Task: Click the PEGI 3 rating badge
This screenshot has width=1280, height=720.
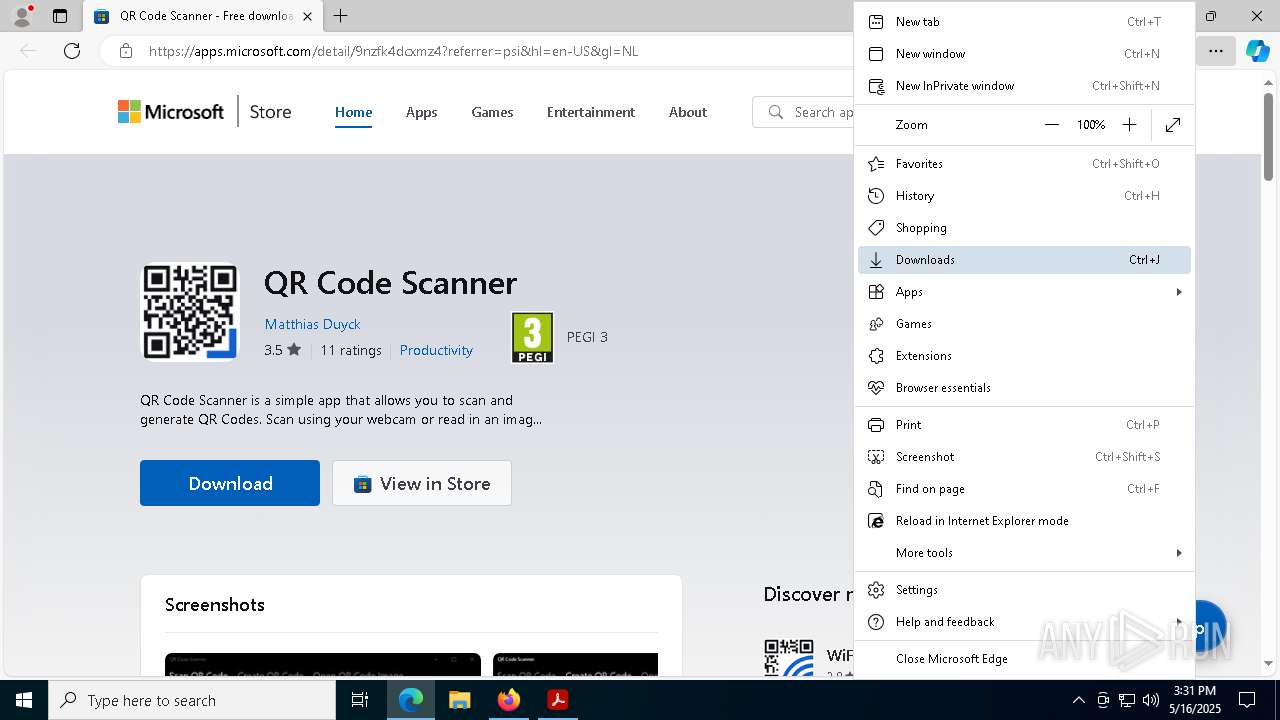Action: [532, 337]
